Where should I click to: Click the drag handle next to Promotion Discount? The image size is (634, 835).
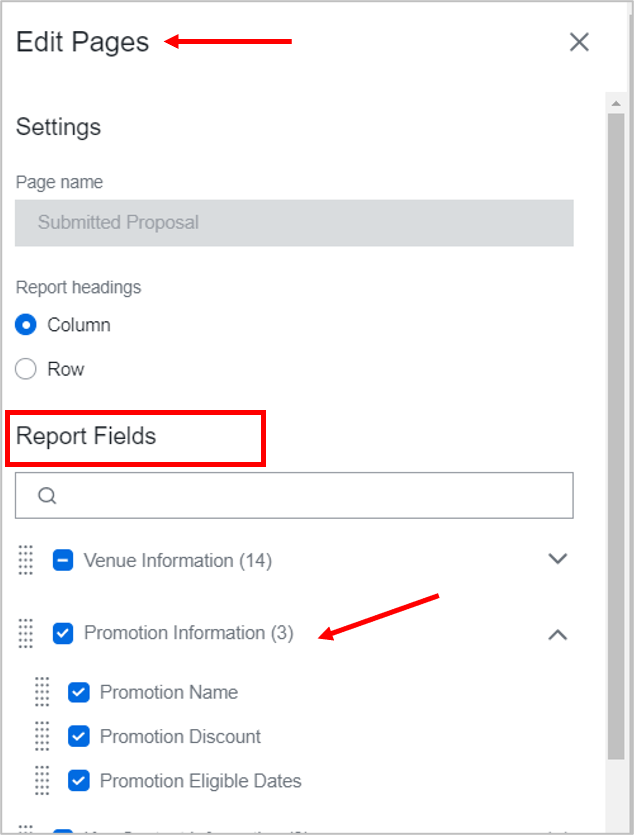41,736
